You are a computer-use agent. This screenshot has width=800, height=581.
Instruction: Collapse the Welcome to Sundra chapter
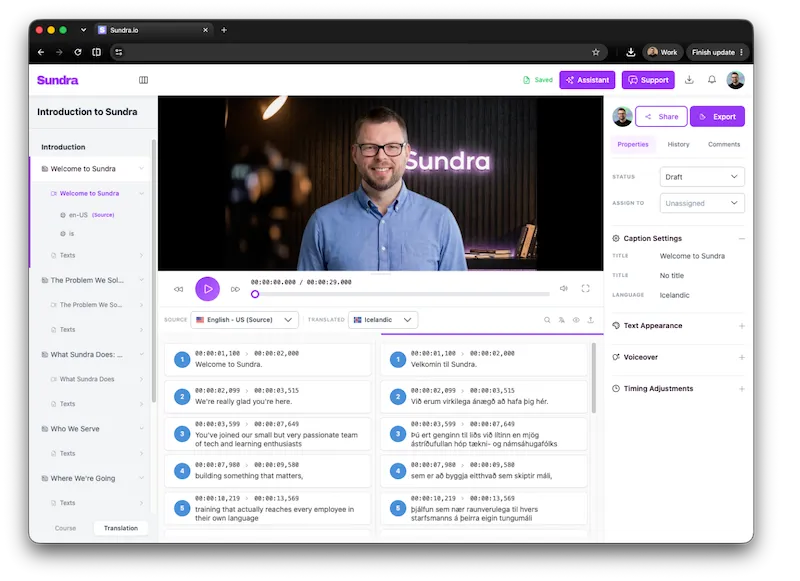141,169
